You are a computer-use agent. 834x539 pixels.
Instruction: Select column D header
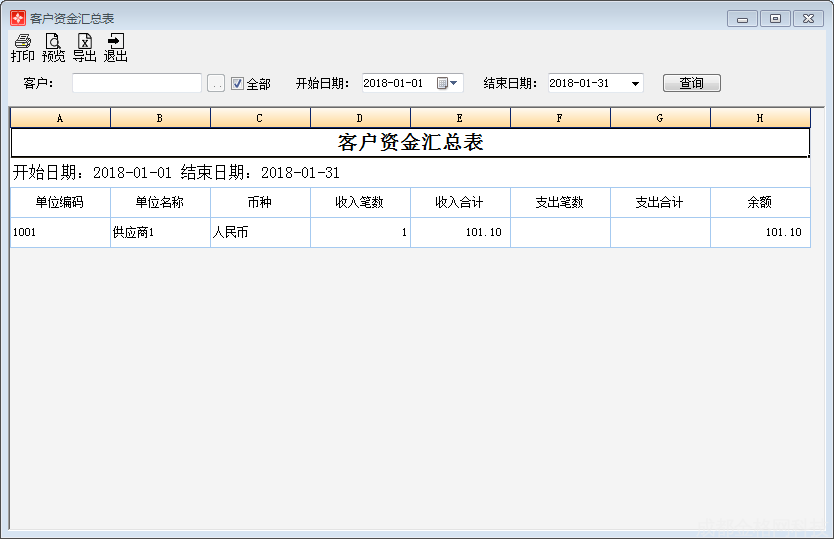(x=360, y=118)
